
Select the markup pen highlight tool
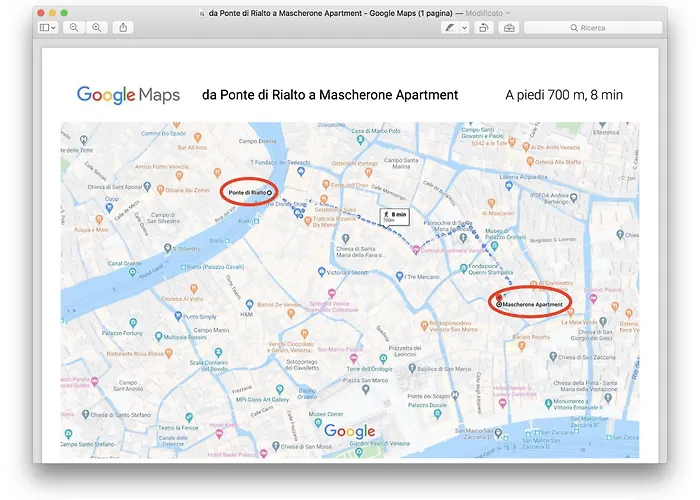coord(449,28)
